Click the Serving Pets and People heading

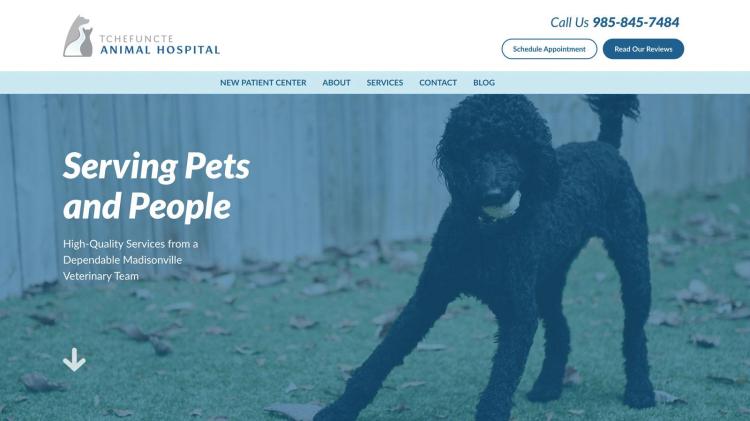pyautogui.click(x=156, y=186)
